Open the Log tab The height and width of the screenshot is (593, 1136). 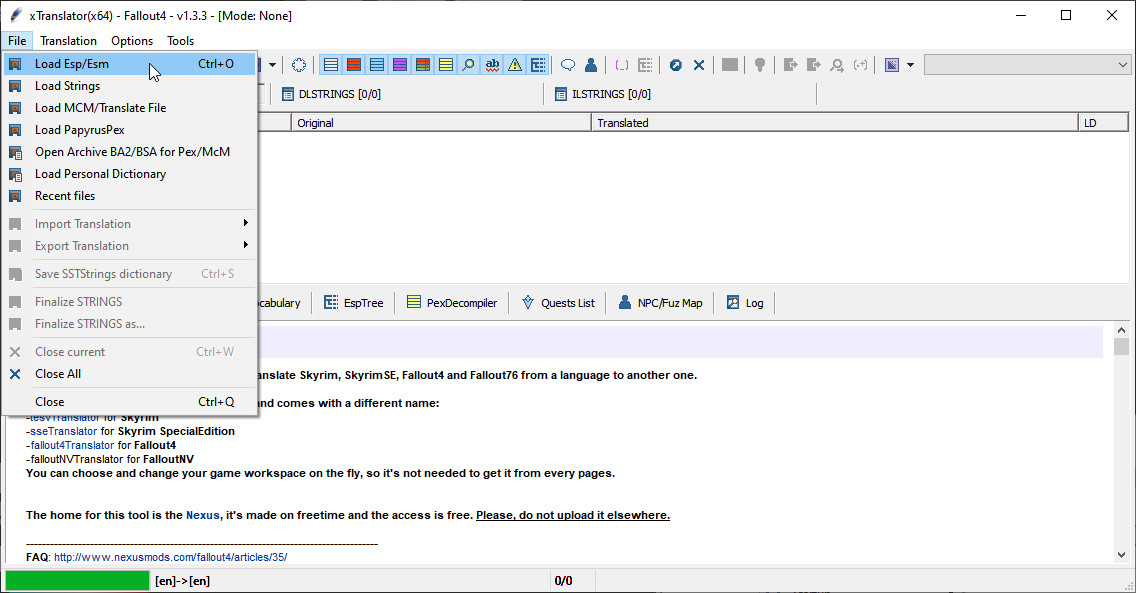coord(746,303)
